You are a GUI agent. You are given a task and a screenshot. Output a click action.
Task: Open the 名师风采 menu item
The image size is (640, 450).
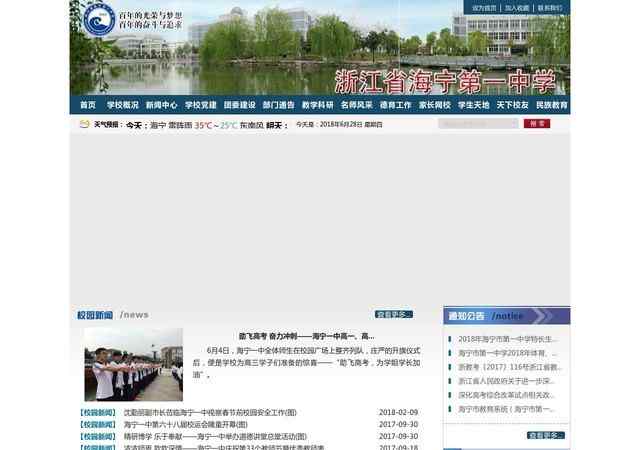pyautogui.click(x=357, y=105)
